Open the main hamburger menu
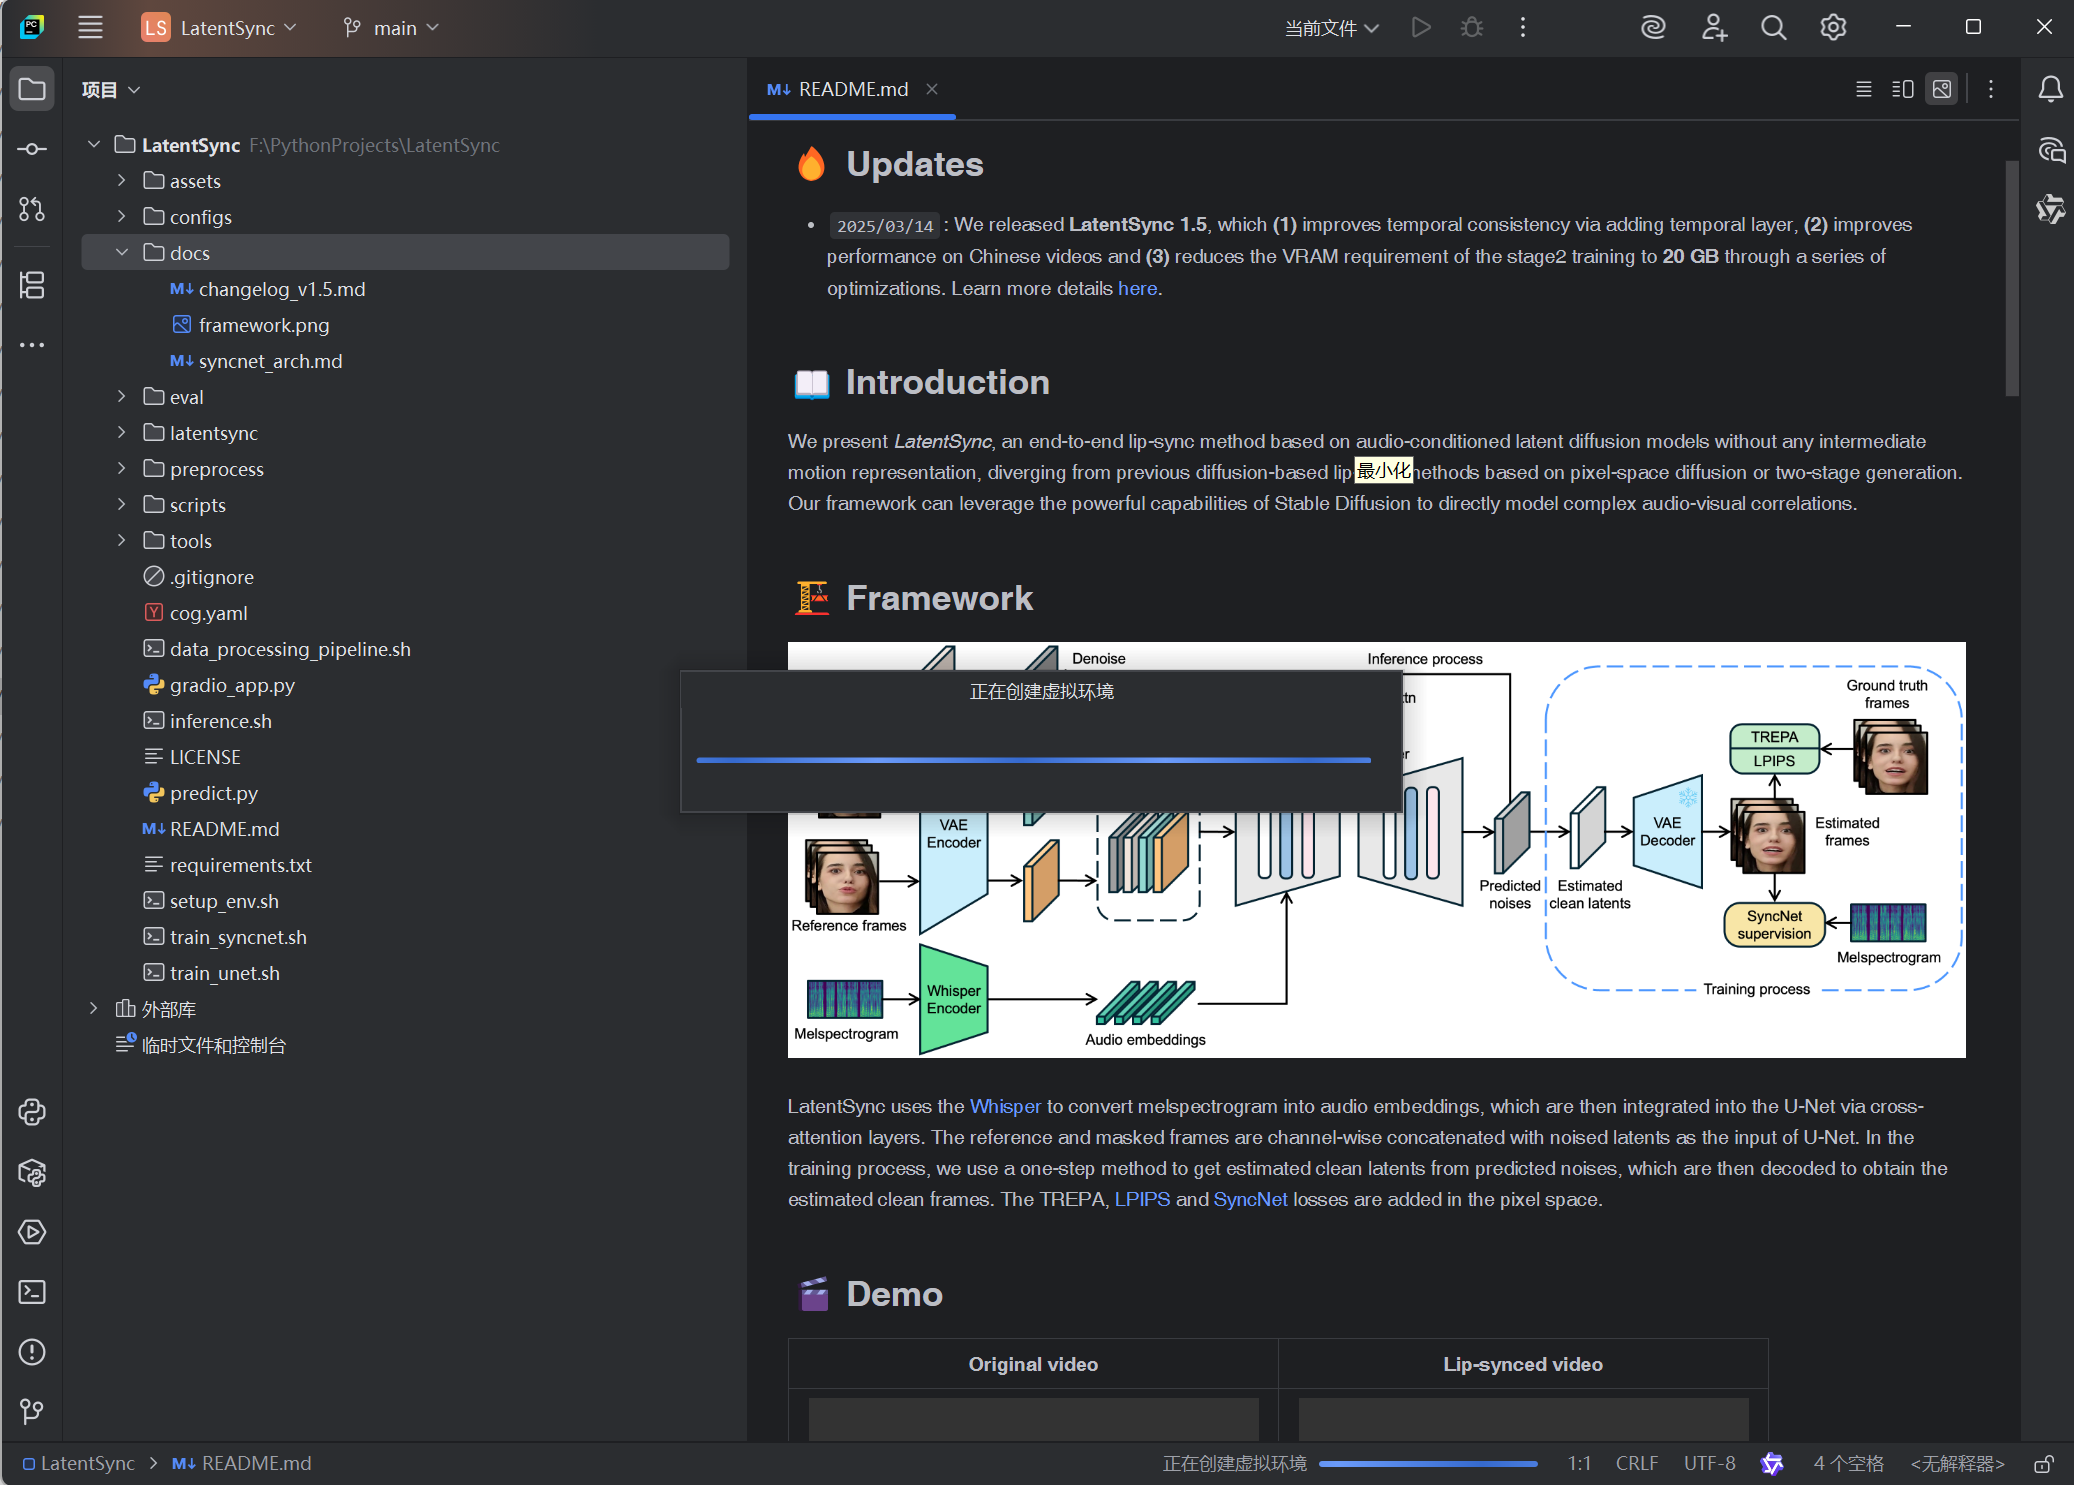2074x1485 pixels. point(90,28)
